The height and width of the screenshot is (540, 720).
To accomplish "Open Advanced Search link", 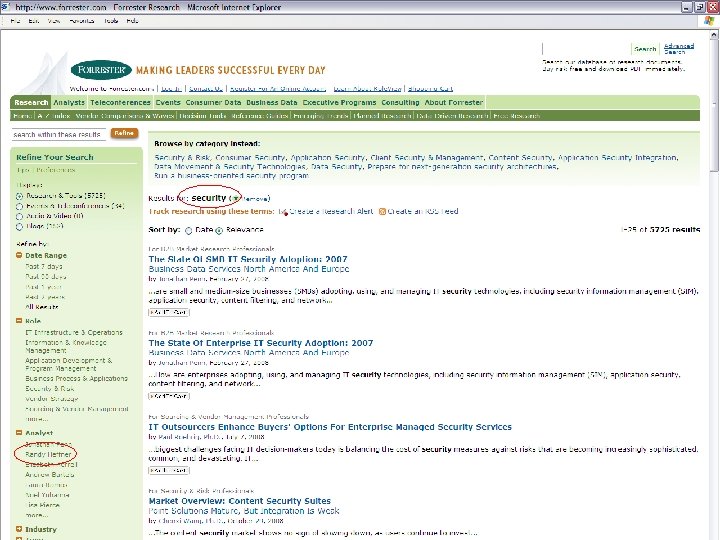I will coord(679,49).
